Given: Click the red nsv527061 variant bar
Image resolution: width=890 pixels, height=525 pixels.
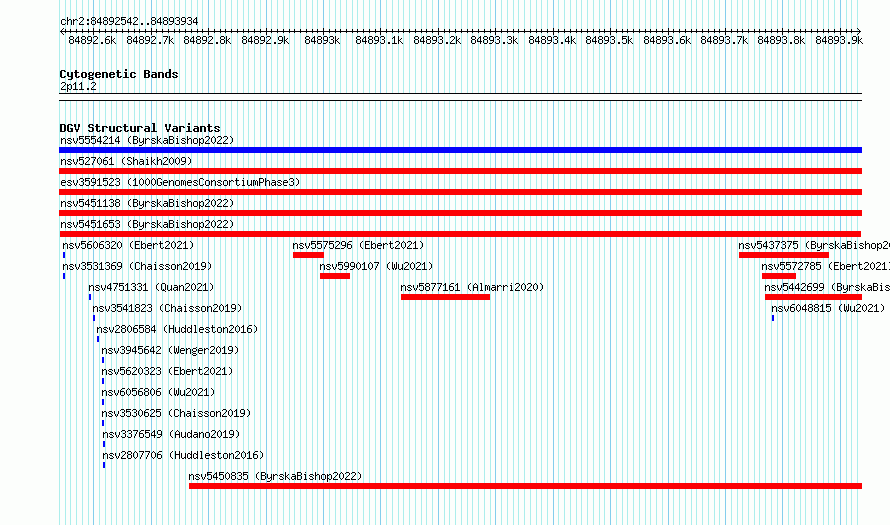Looking at the screenshot, I should click(x=460, y=171).
